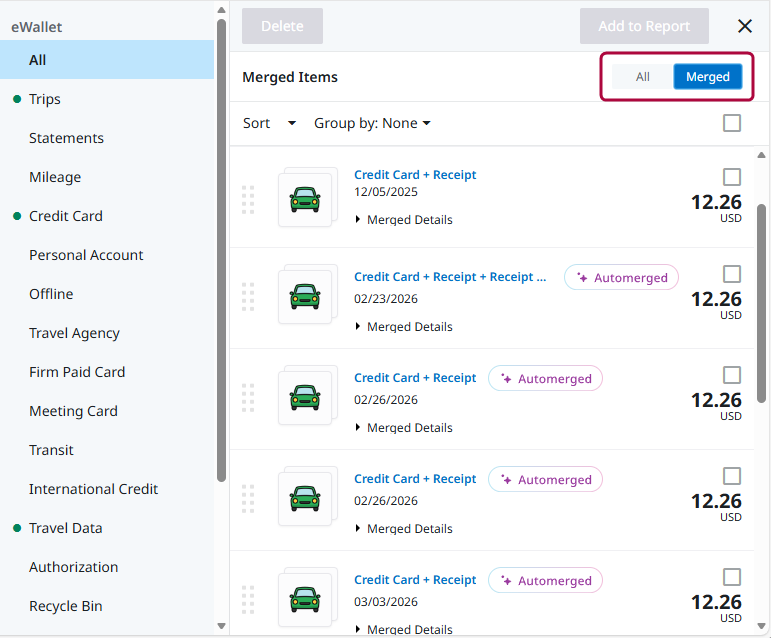771x638 pixels.
Task: Open Recycle Bin in the sidebar
Action: [x=66, y=606]
